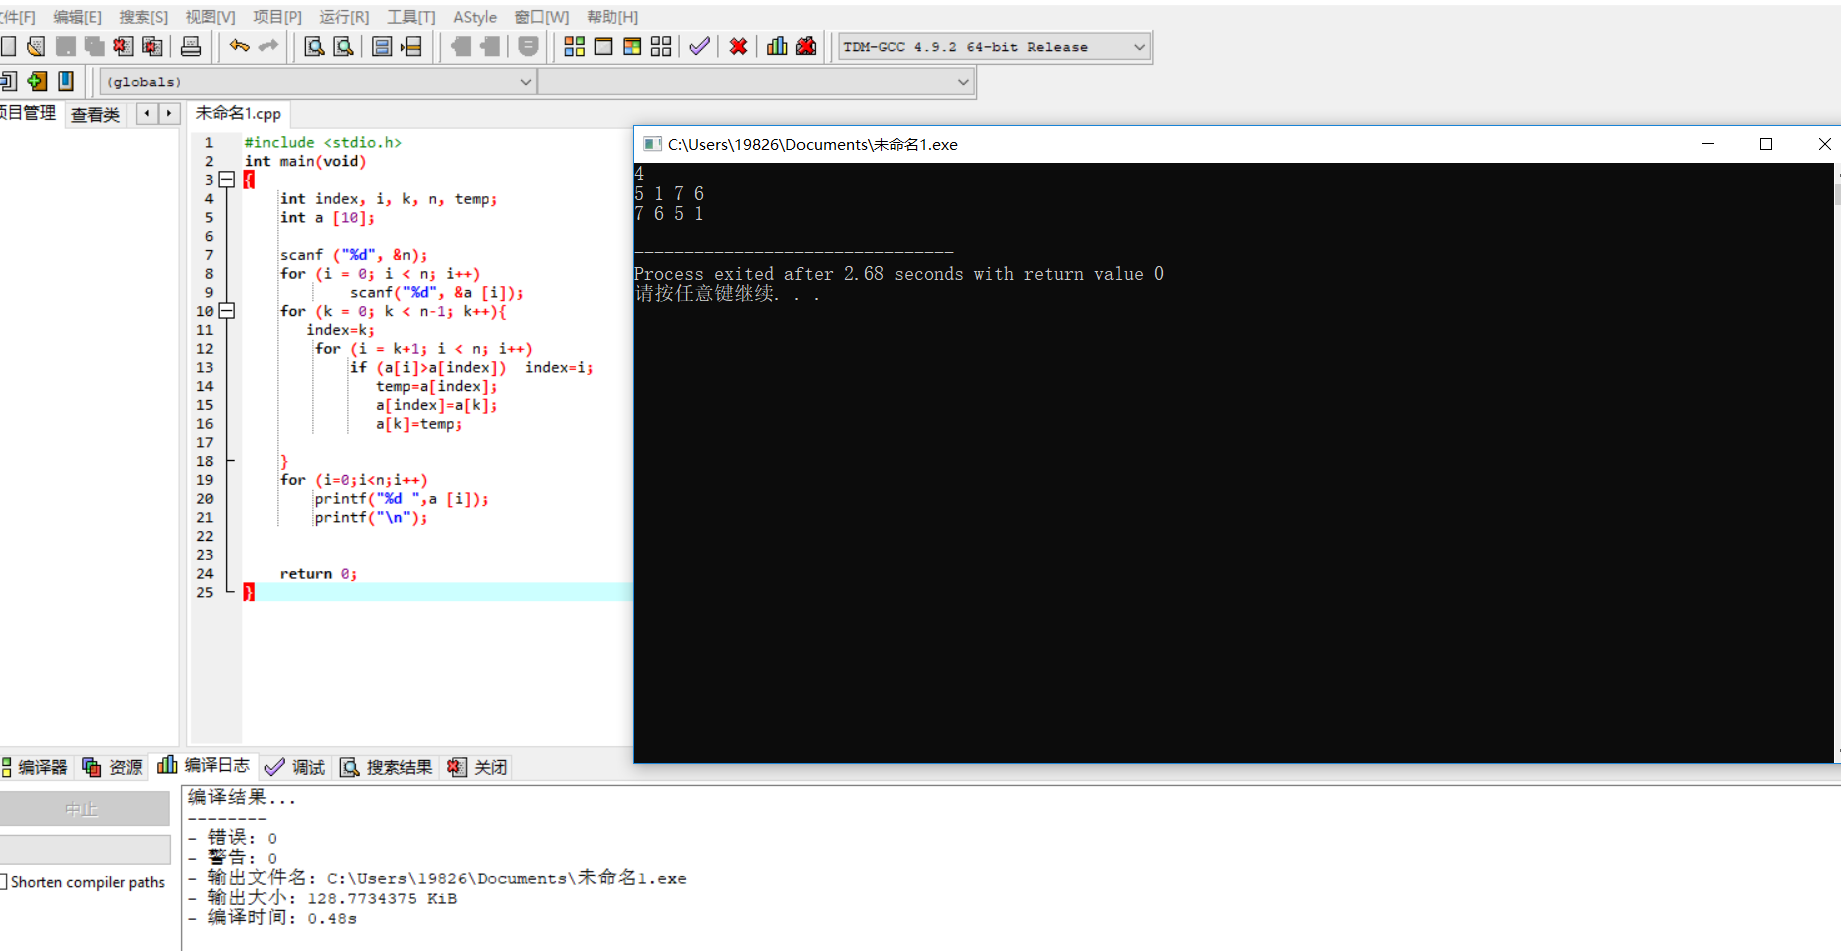
Task: Open the 运行[R] menu
Action: coord(344,17)
